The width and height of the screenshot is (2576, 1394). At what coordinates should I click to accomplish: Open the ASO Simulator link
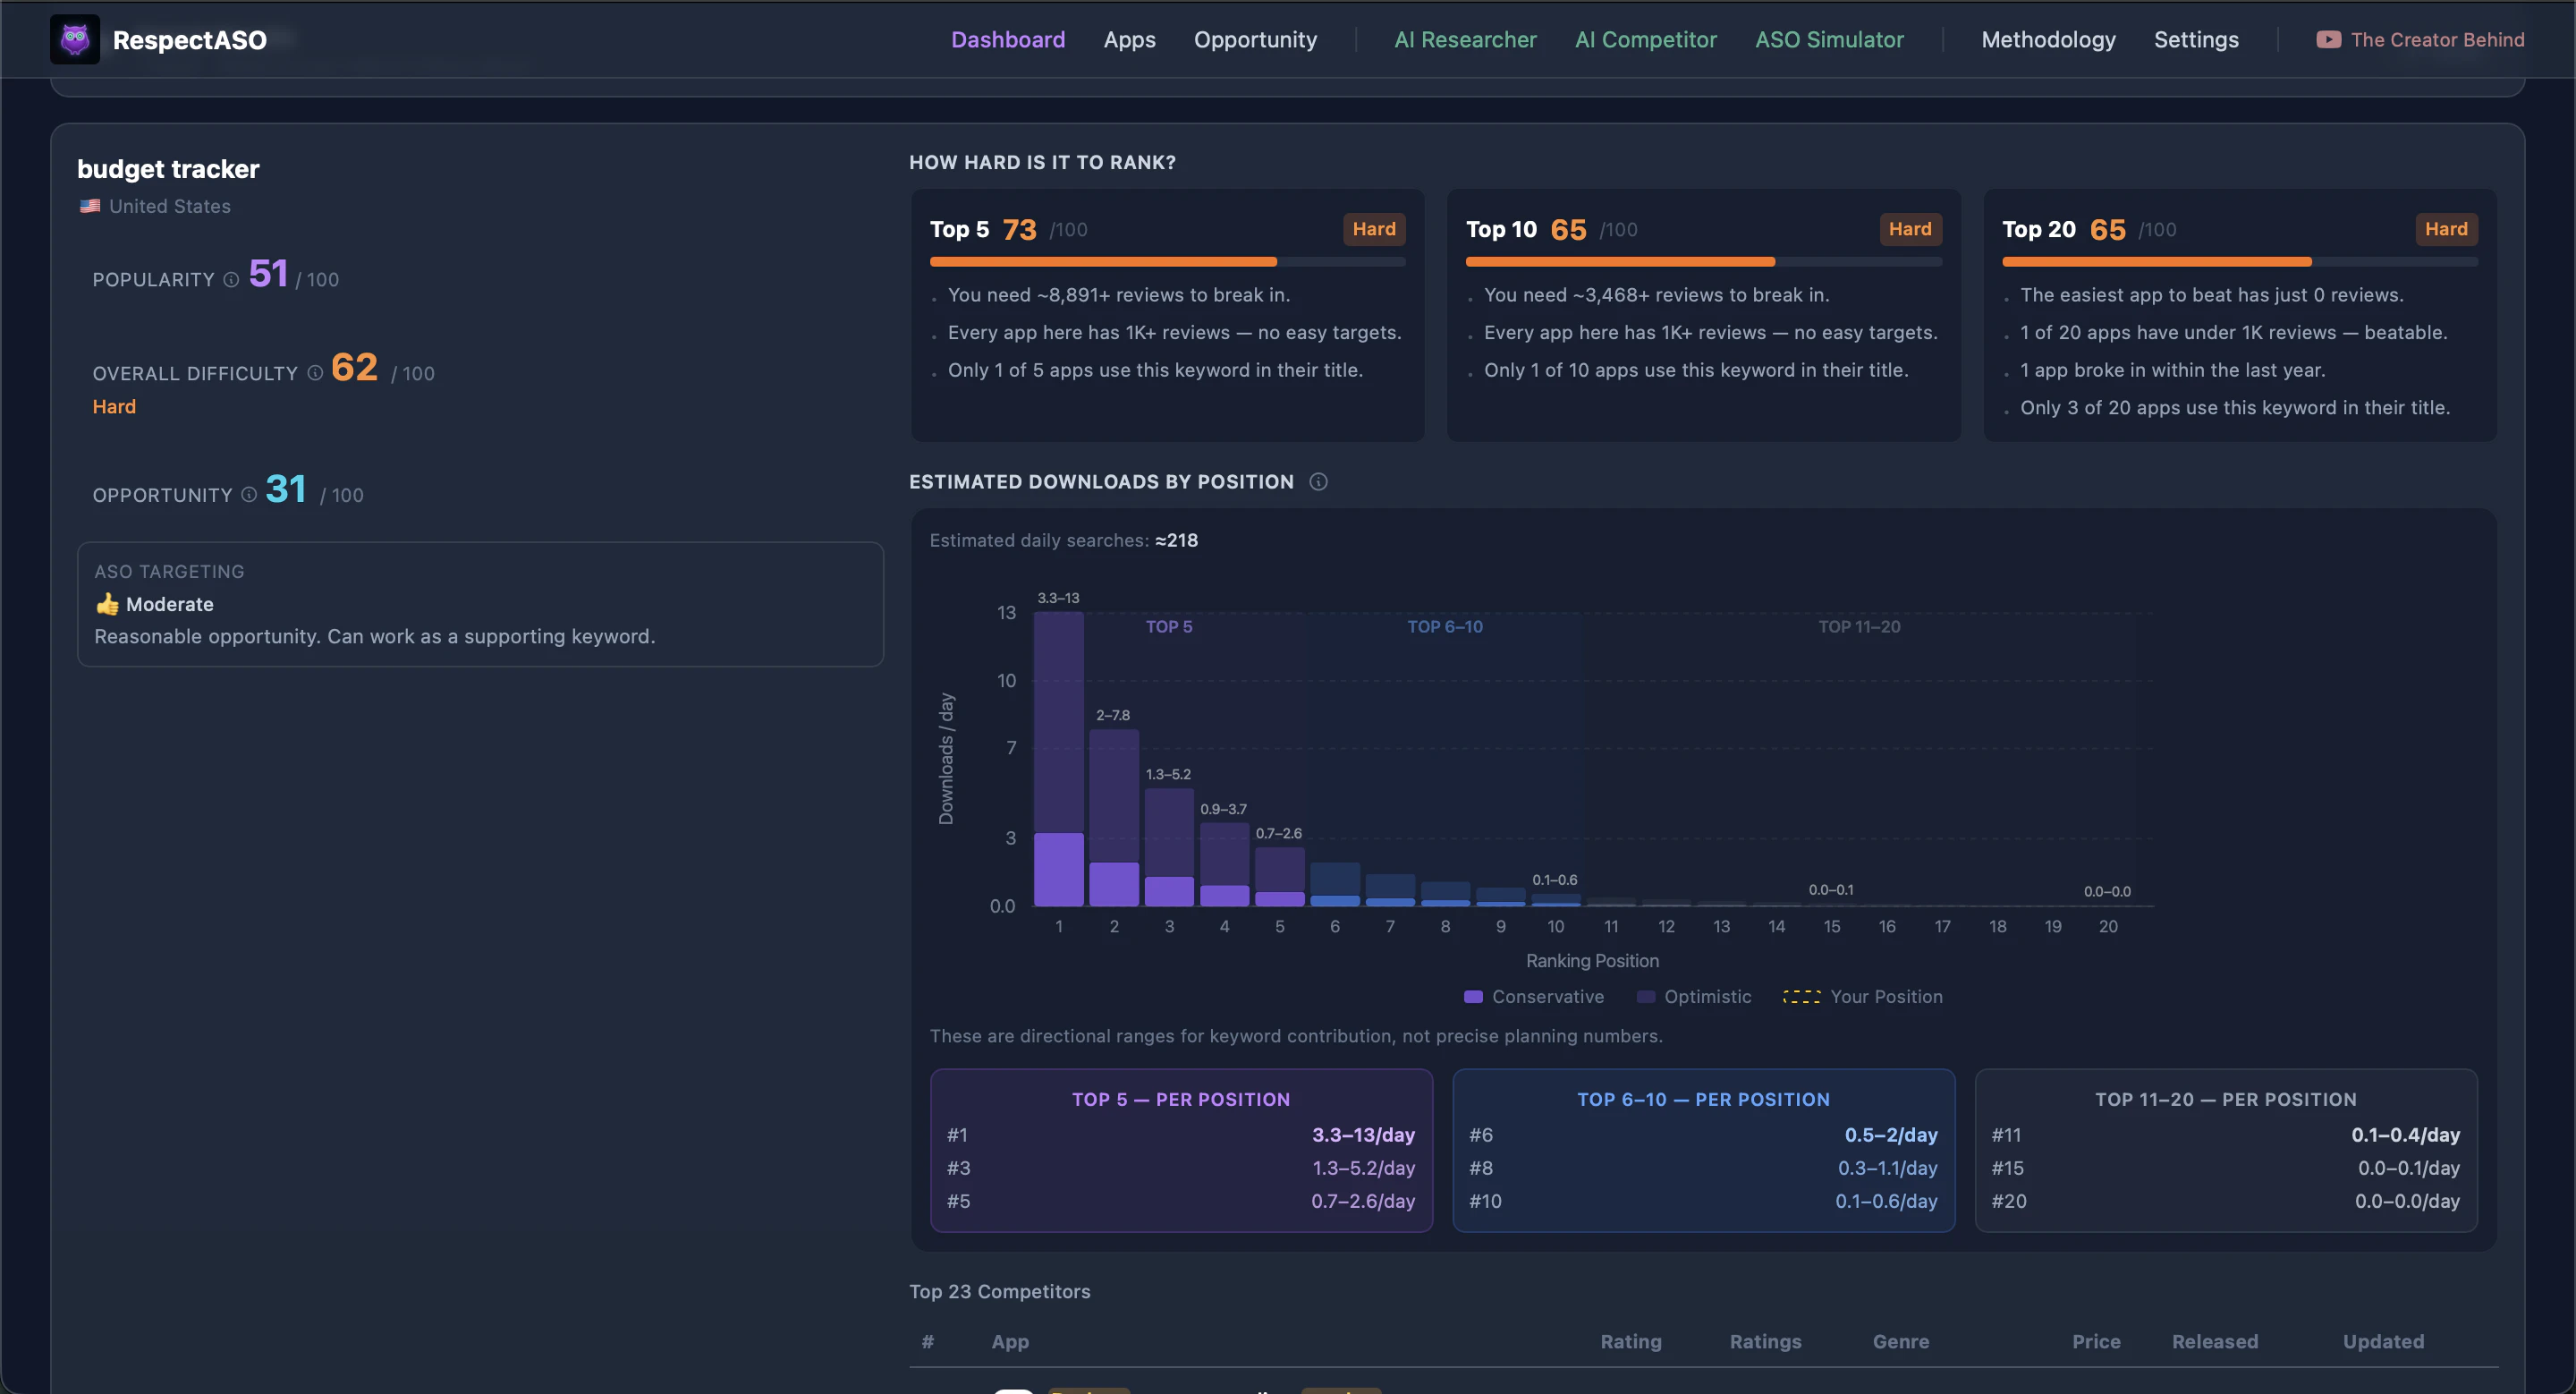[x=1829, y=40]
